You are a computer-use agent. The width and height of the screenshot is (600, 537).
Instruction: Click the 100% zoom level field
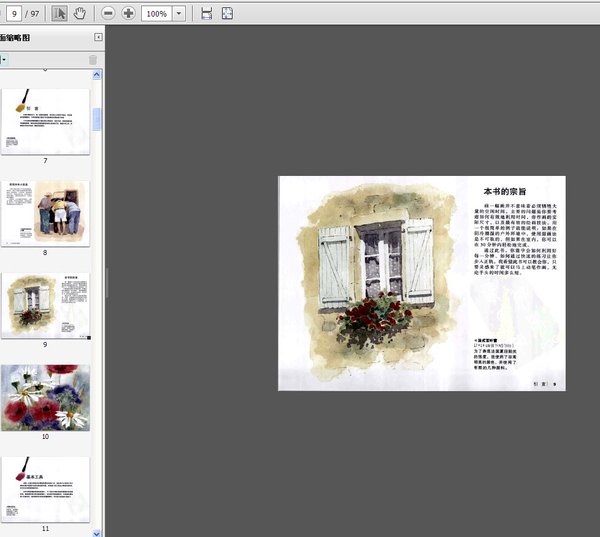coord(157,14)
